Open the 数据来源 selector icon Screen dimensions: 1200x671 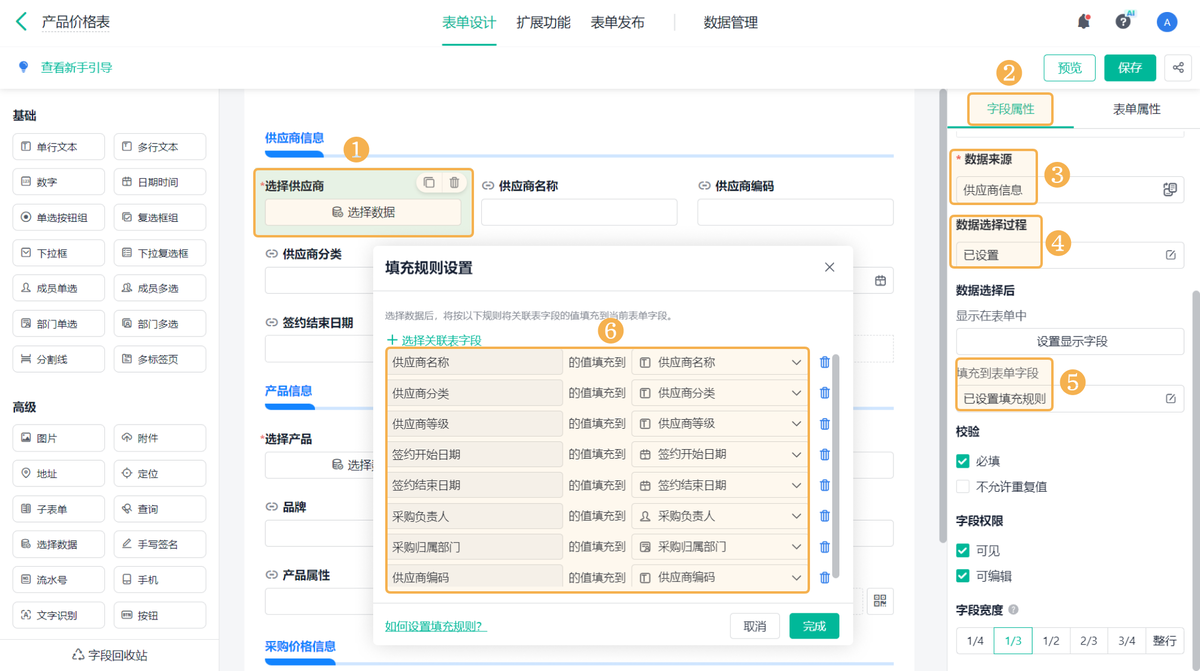[x=1170, y=190]
